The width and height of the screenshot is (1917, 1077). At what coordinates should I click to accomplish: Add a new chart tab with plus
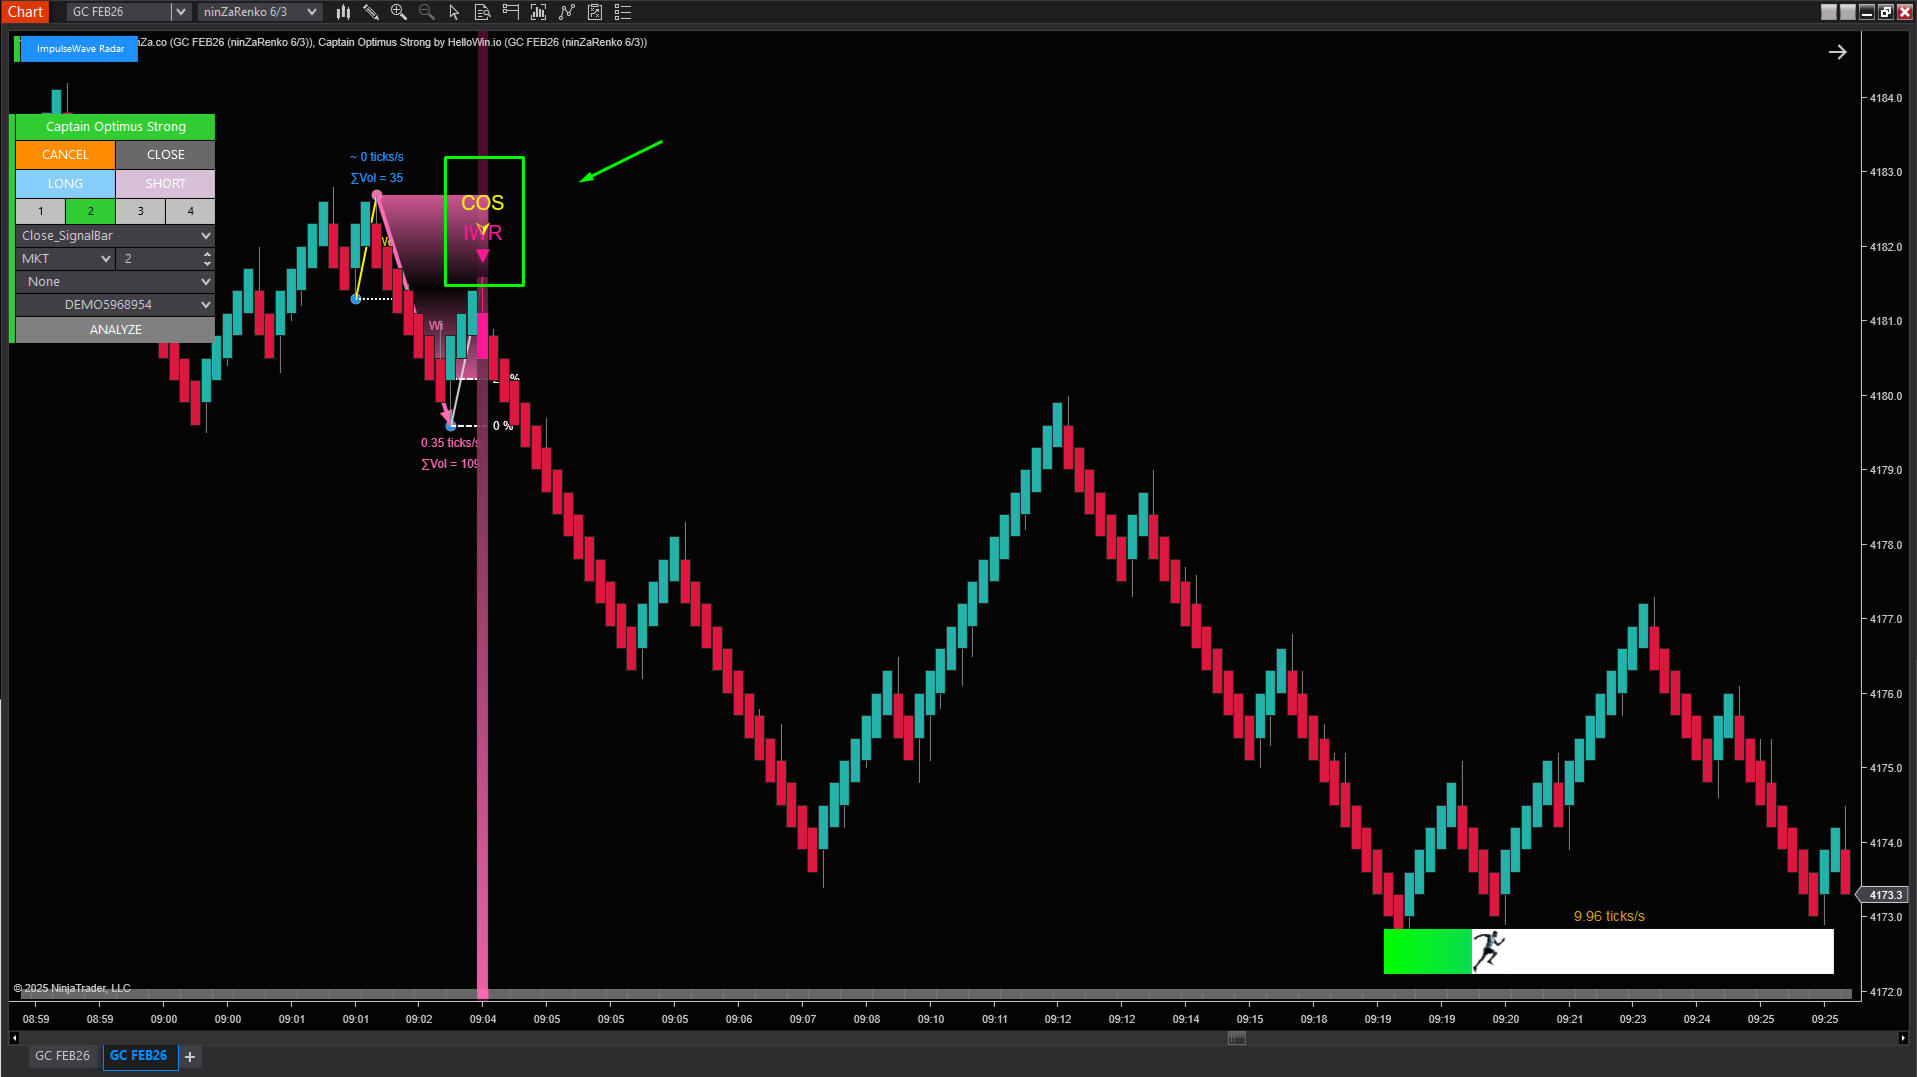coord(190,1056)
